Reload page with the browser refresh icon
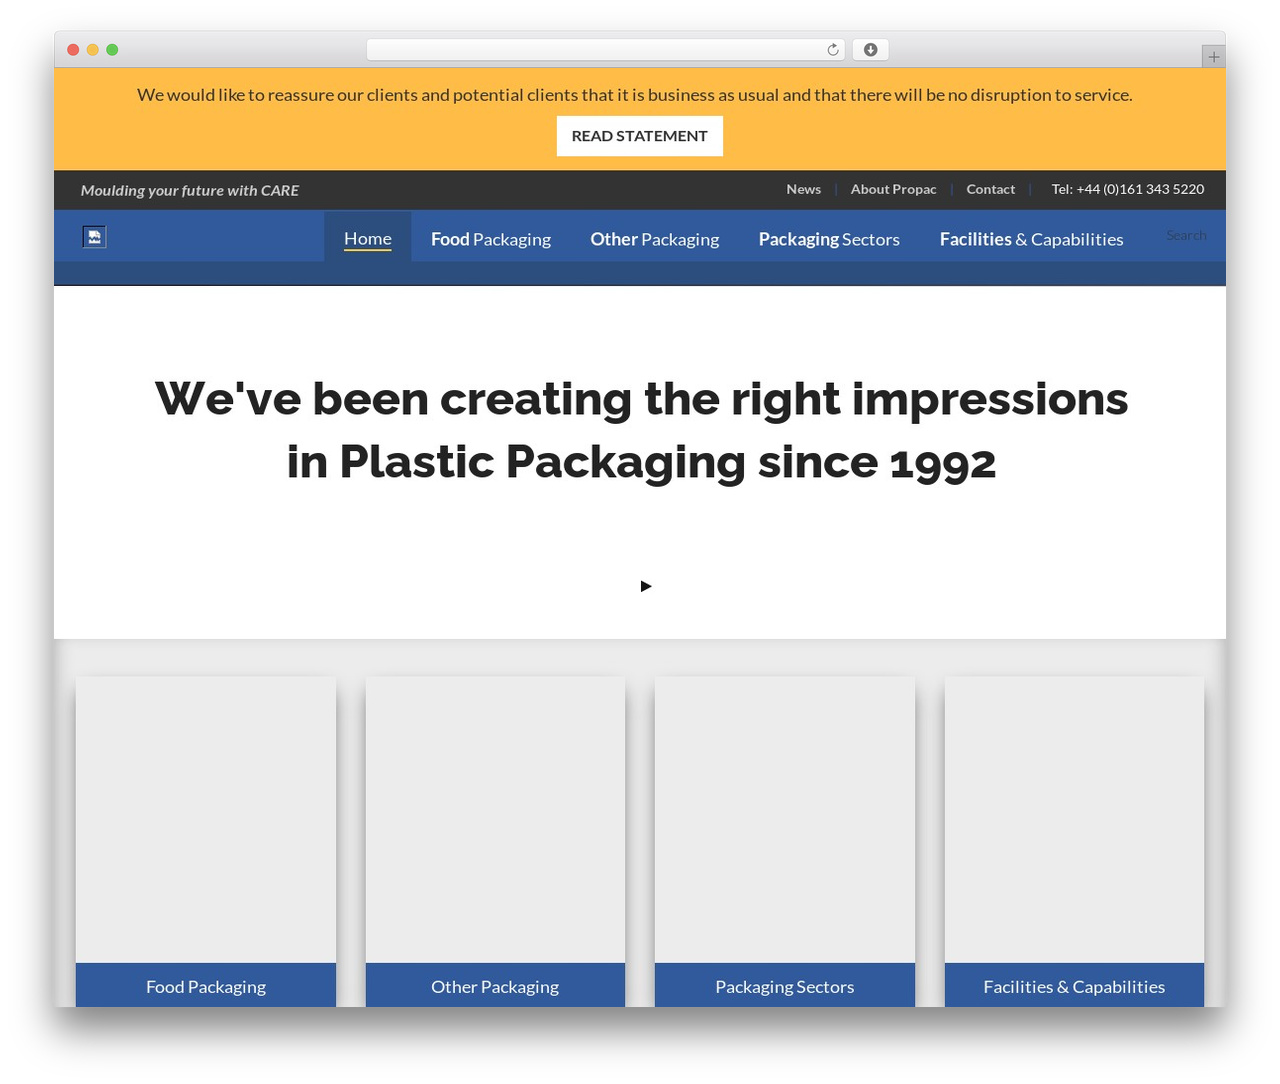The height and width of the screenshot is (1084, 1280). click(833, 50)
